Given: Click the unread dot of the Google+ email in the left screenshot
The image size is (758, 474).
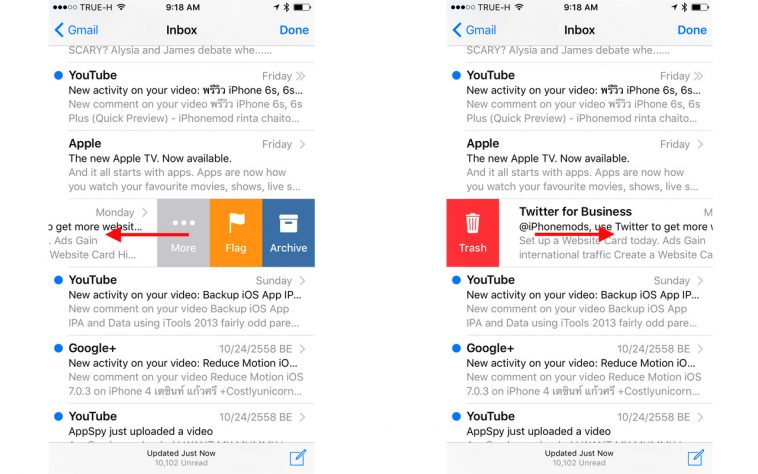Looking at the screenshot, I should (58, 349).
